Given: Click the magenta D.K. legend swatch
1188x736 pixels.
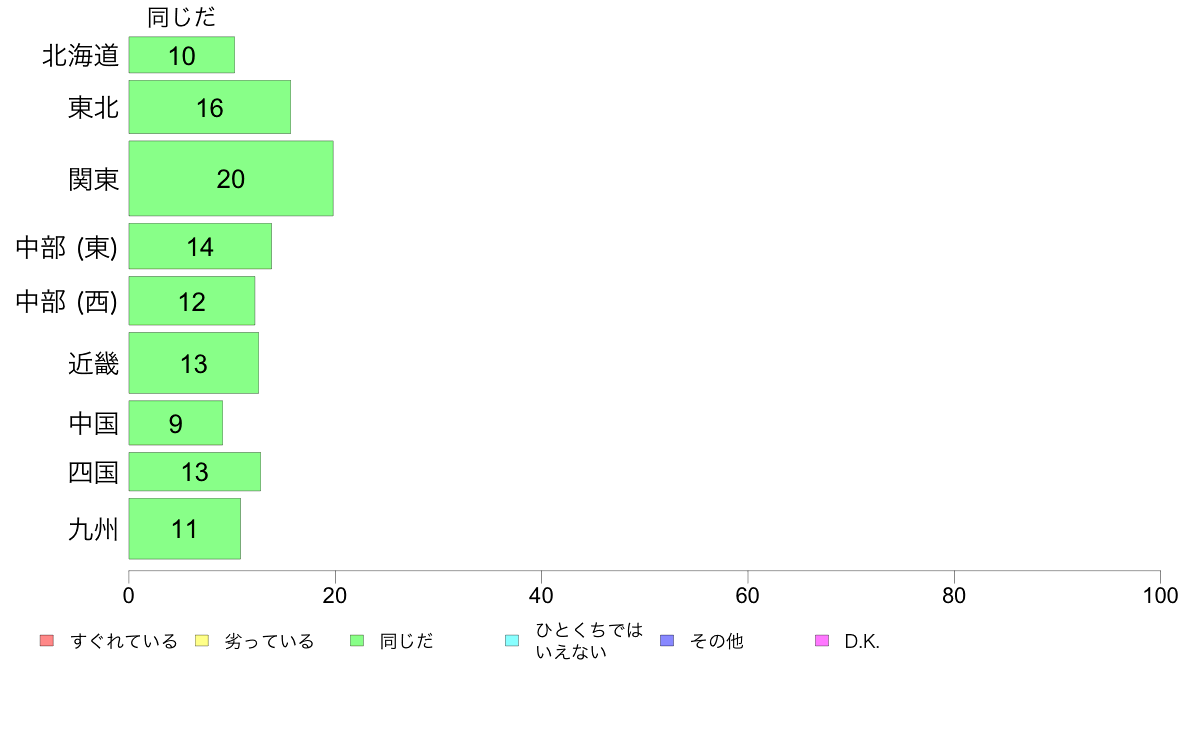Looking at the screenshot, I should 822,641.
